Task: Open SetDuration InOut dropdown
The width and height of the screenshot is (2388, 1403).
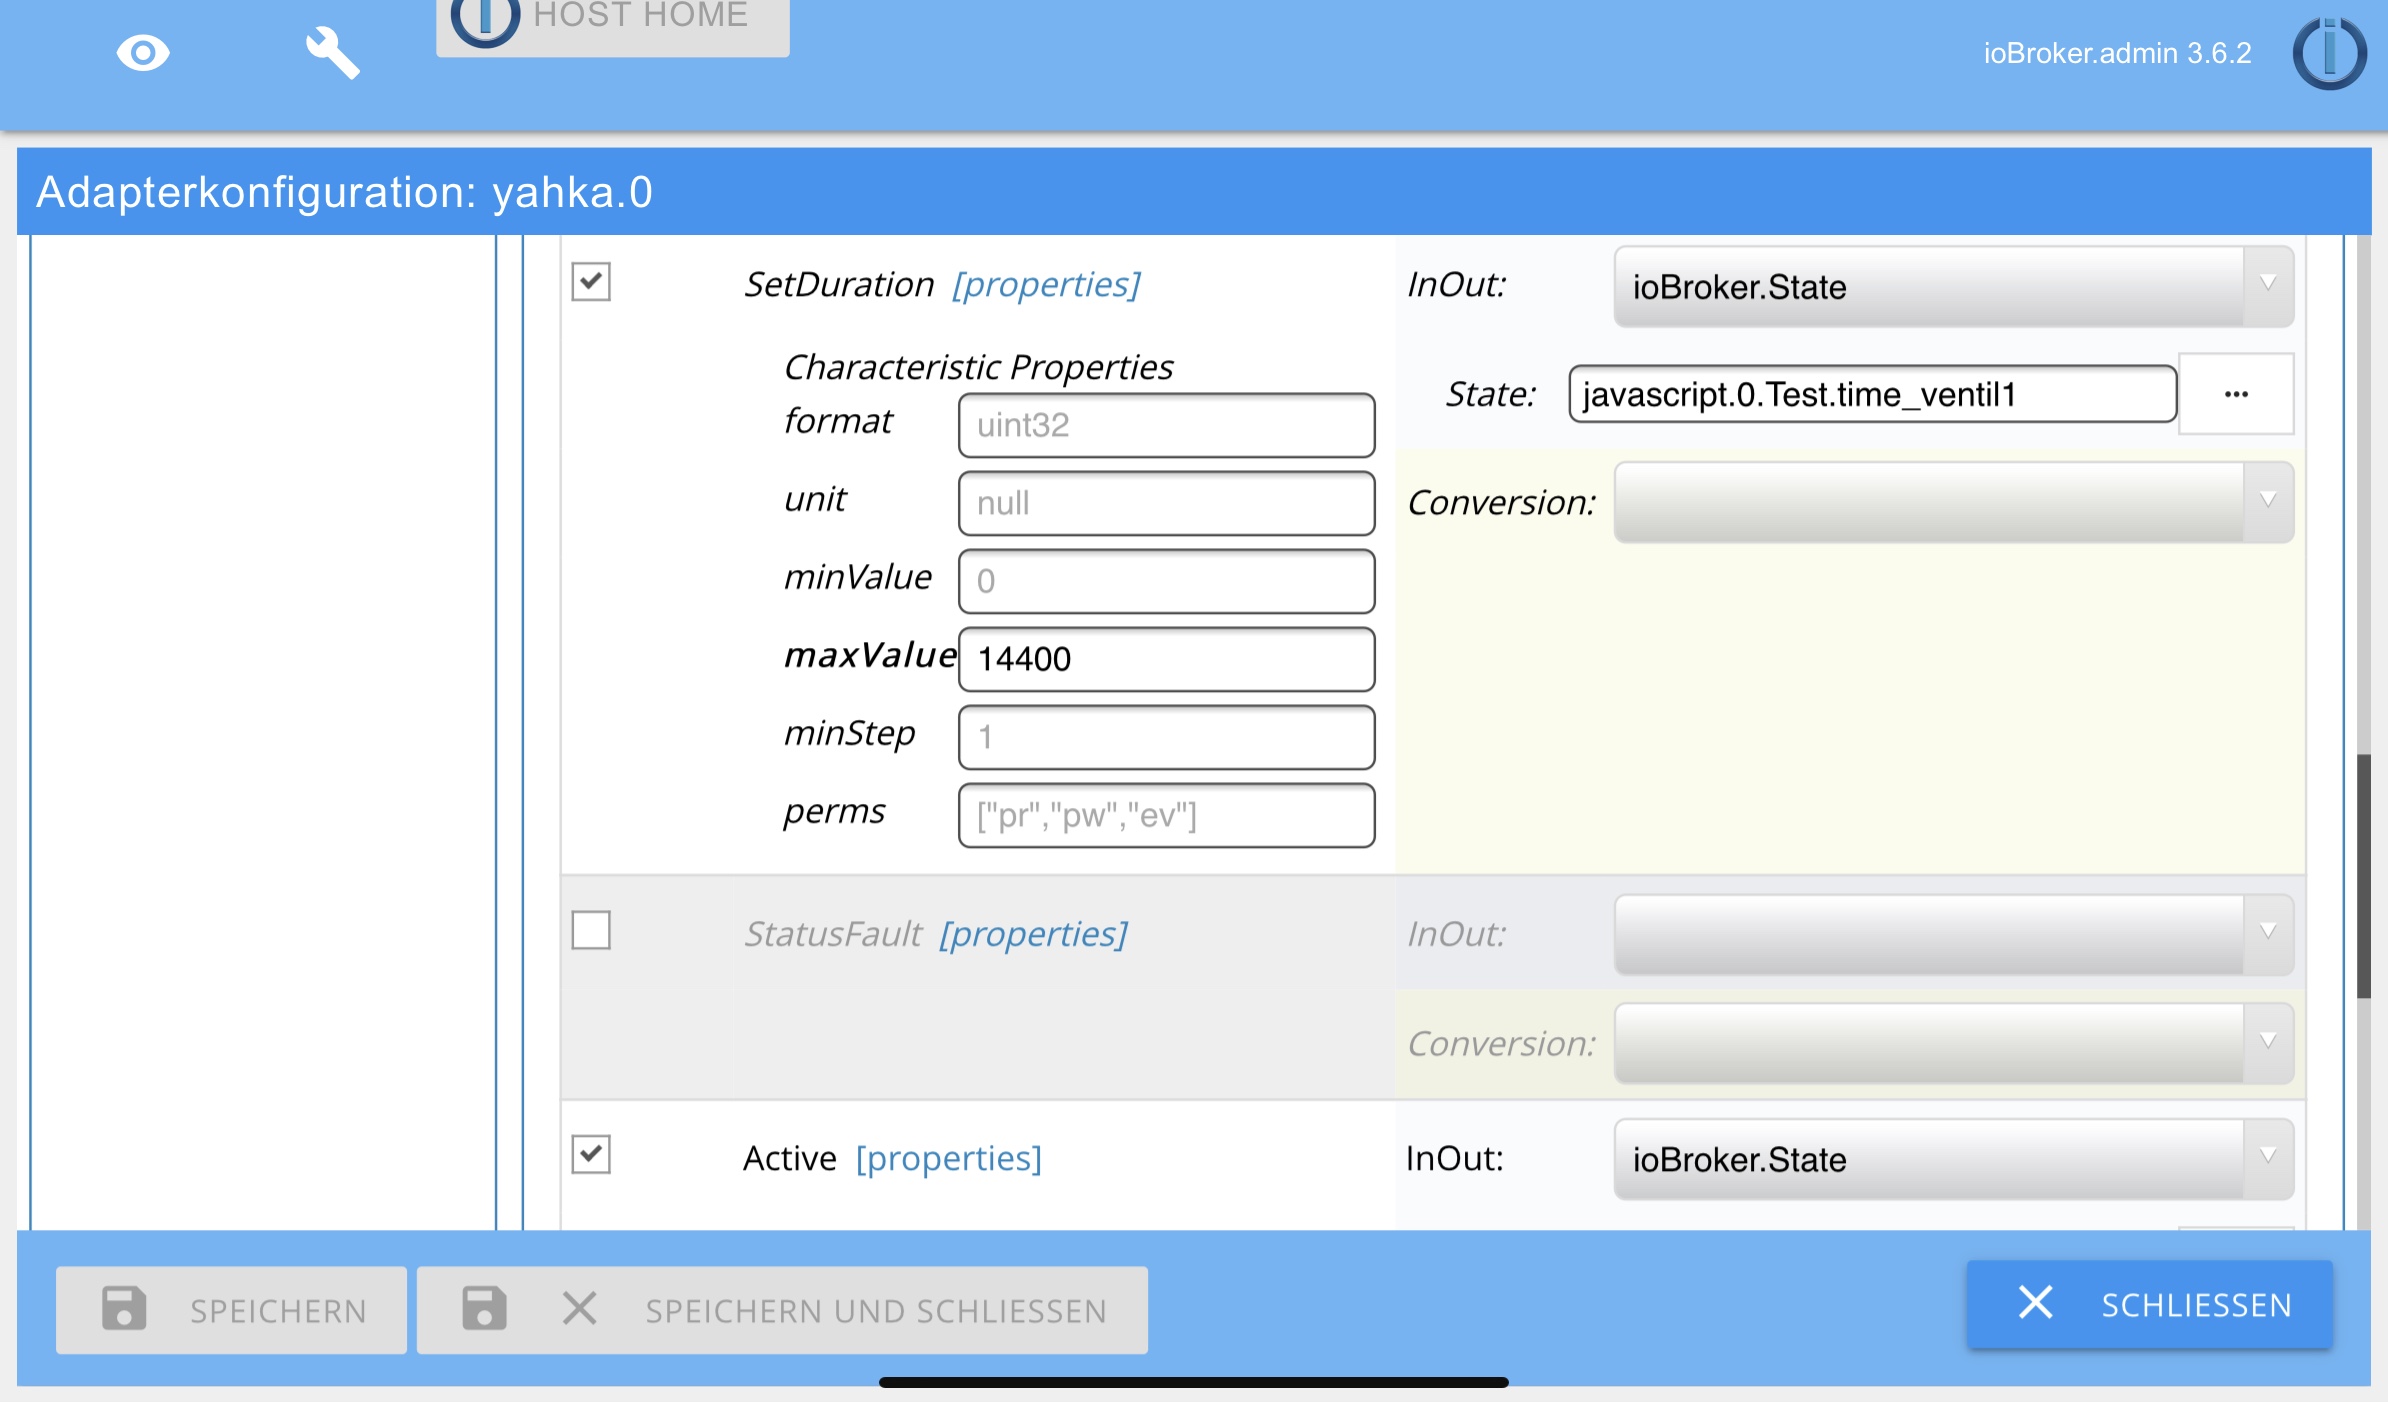Action: (x=1953, y=287)
